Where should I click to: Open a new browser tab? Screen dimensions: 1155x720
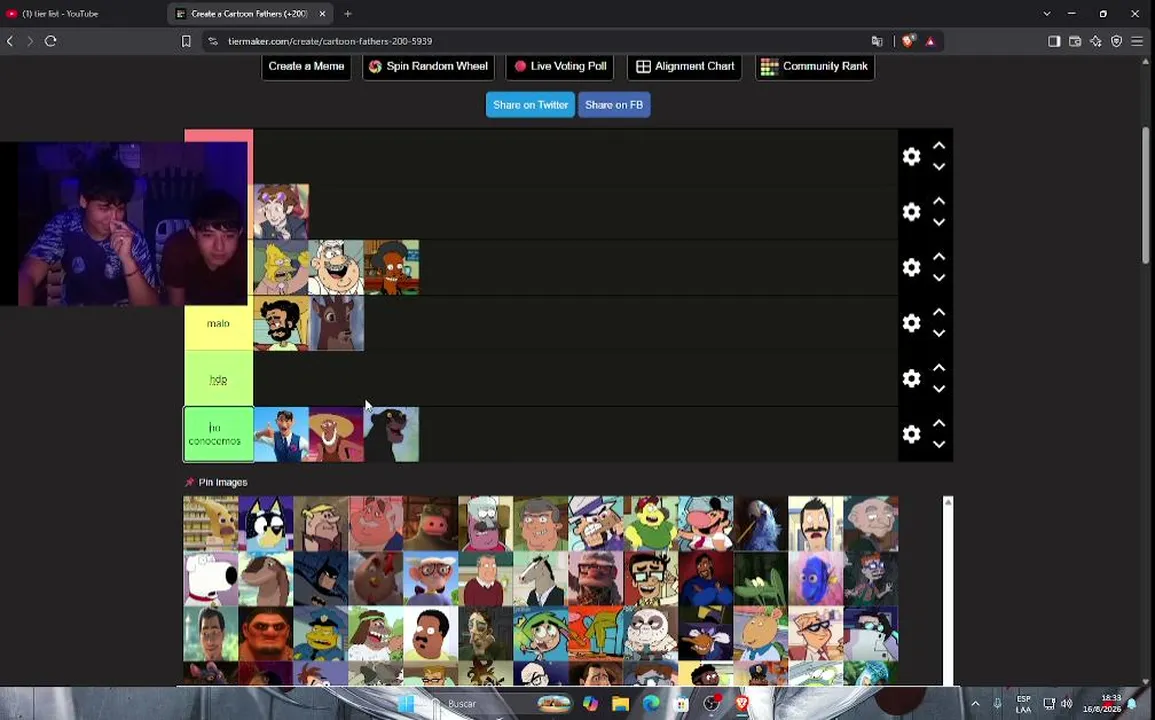coord(348,14)
